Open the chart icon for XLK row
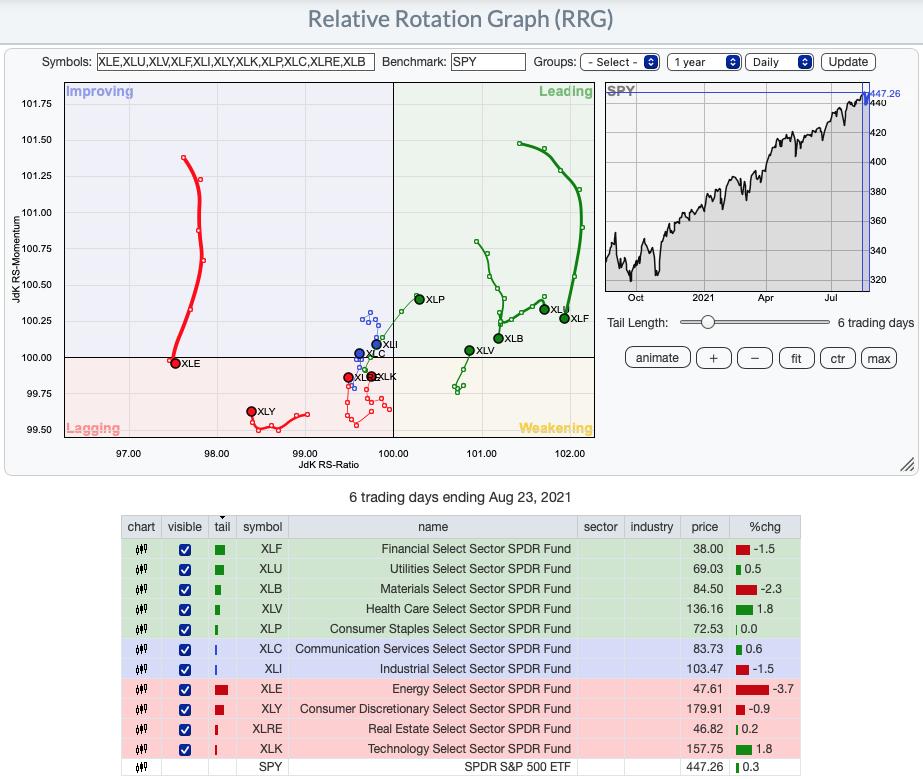The image size is (923, 779). click(141, 750)
